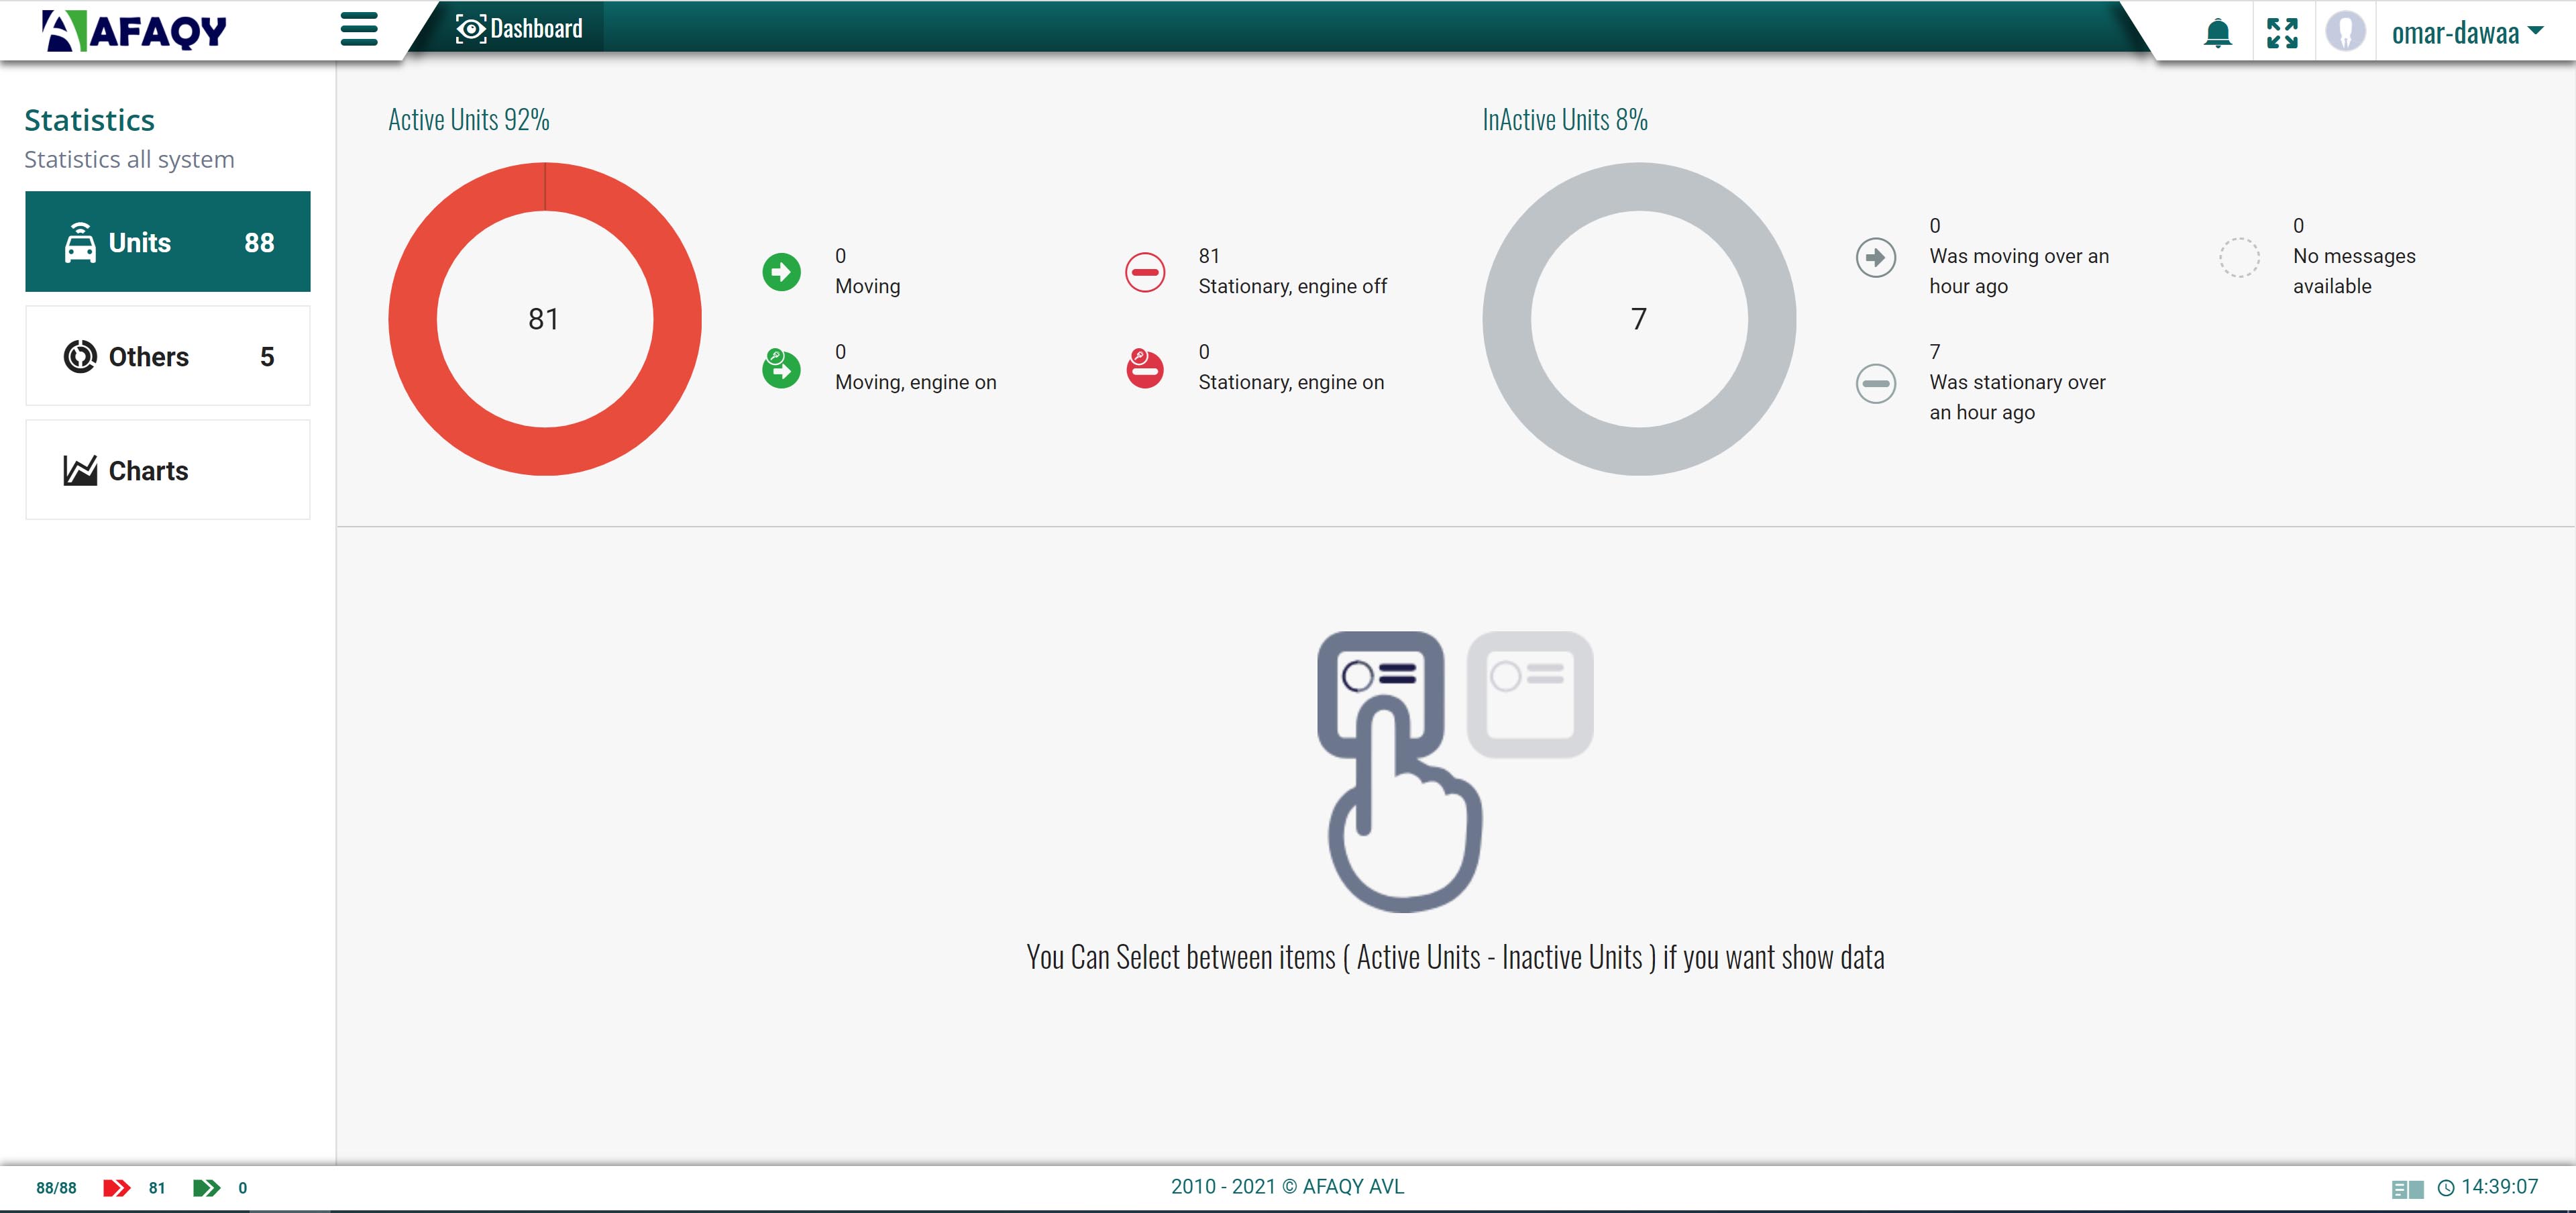
Task: Click the layout panel icon in footer
Action: point(2407,1189)
